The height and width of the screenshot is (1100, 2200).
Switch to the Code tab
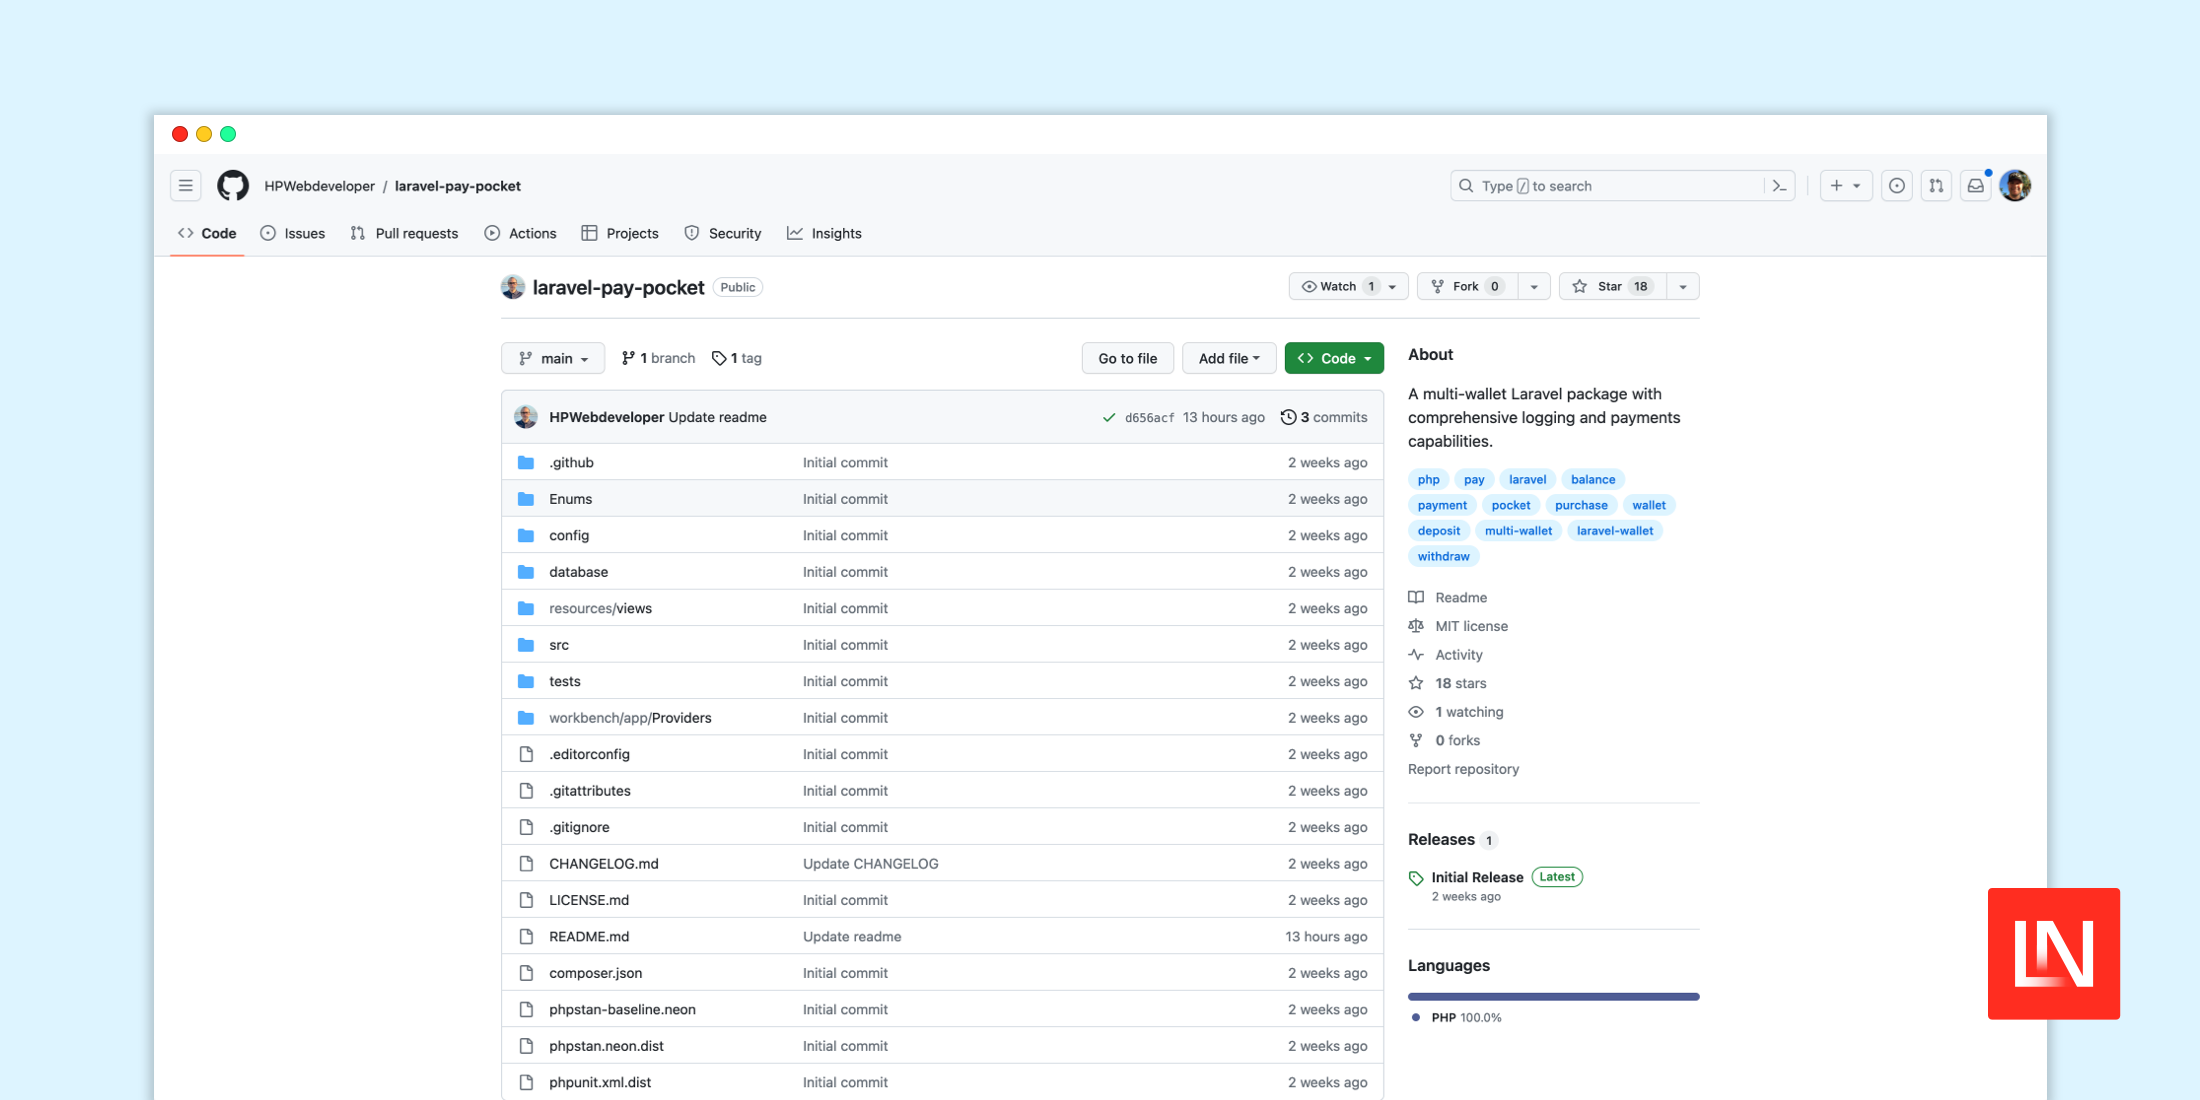pyautogui.click(x=207, y=234)
